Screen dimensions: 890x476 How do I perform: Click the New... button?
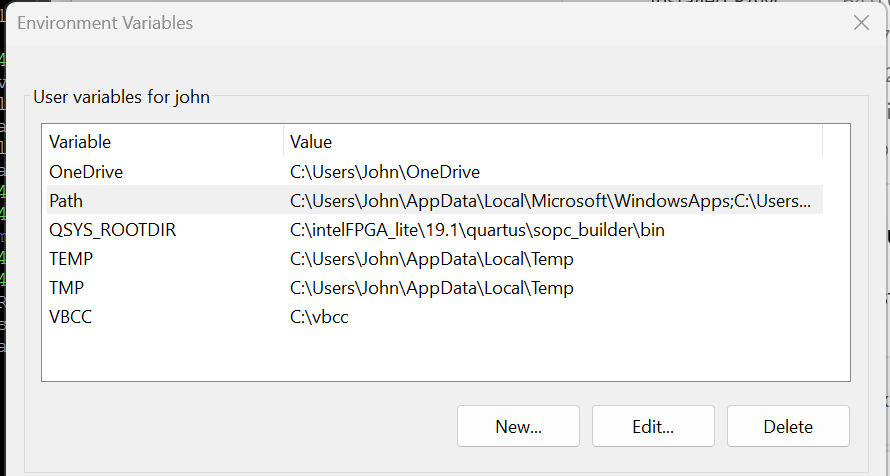point(518,426)
